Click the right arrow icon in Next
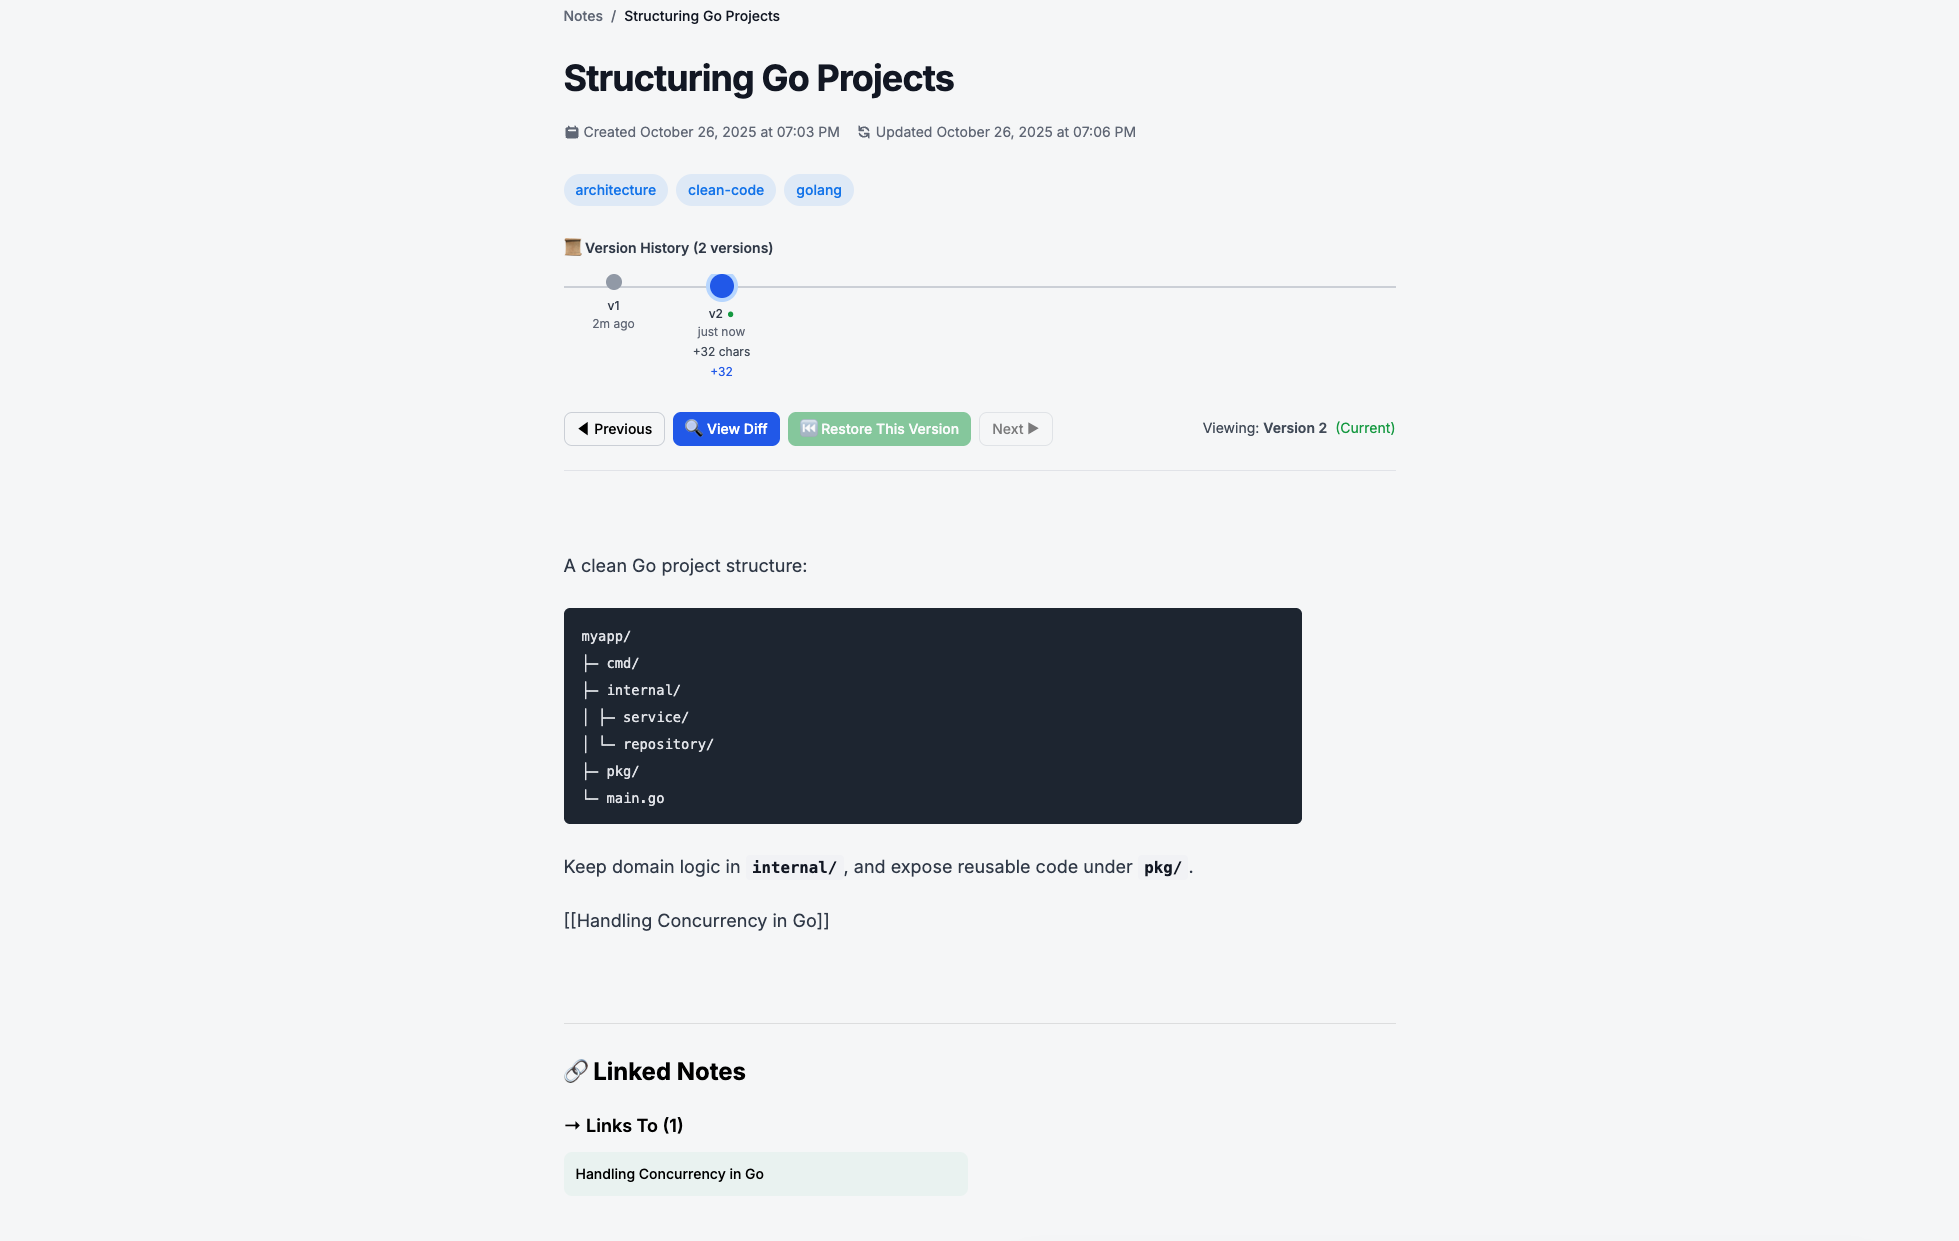Viewport: 1959px width, 1241px height. (1033, 428)
